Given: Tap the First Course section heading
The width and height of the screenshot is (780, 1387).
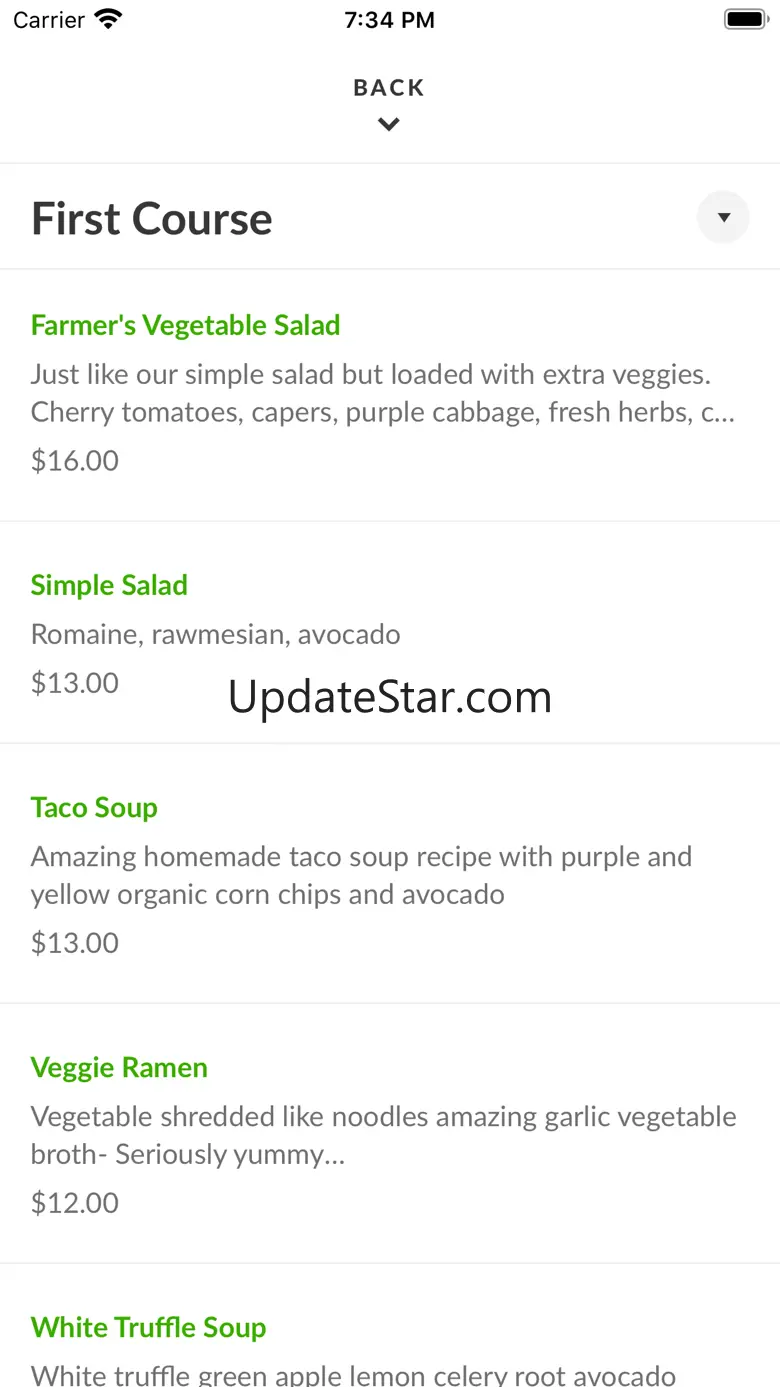Looking at the screenshot, I should (x=152, y=219).
